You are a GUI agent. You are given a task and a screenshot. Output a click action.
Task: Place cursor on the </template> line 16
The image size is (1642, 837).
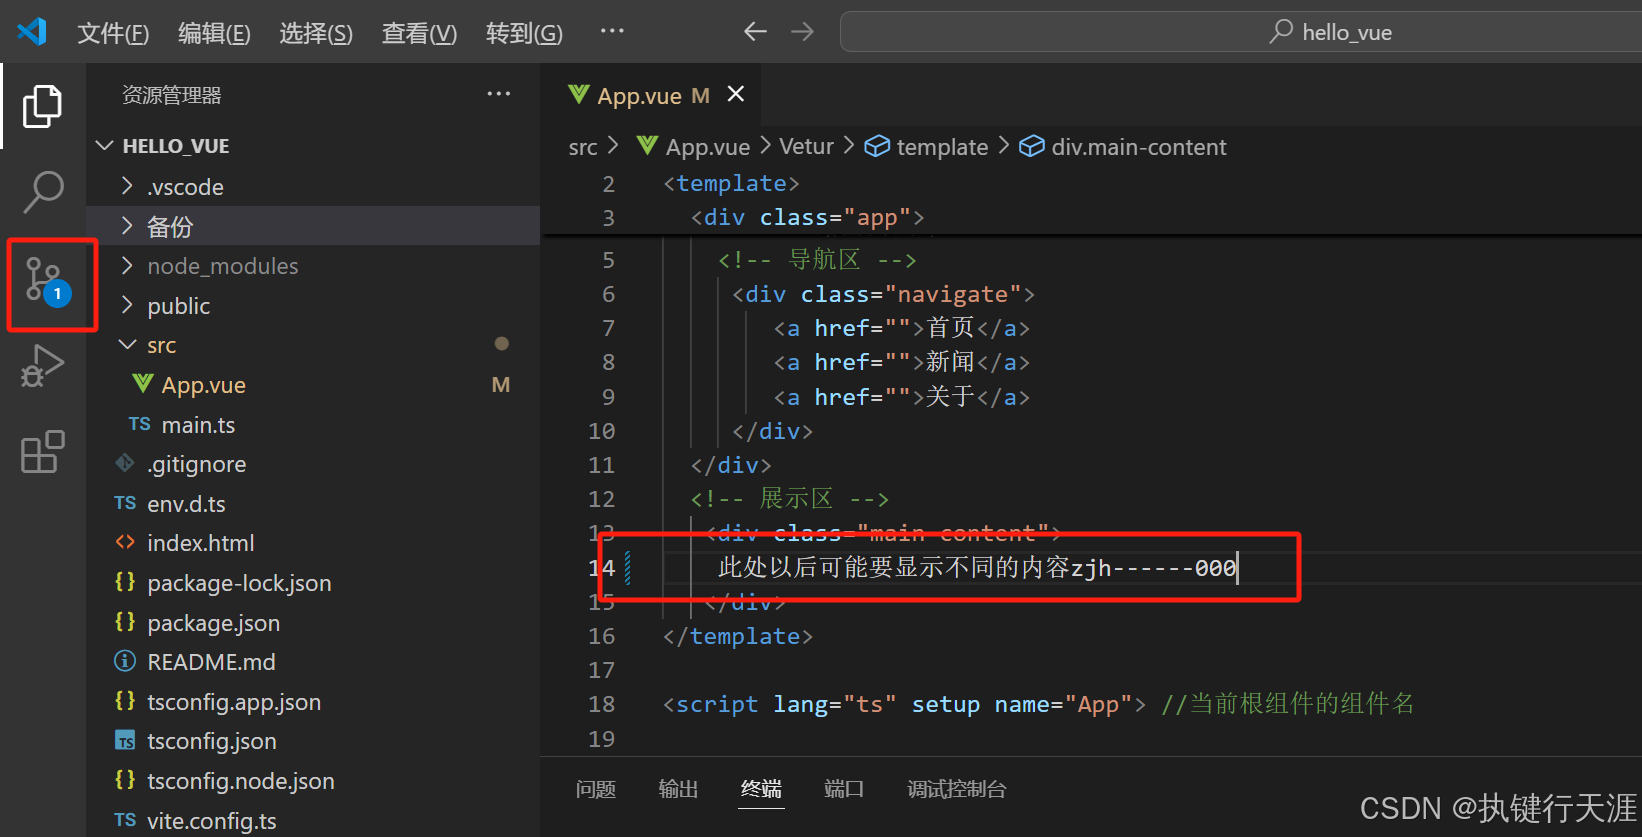point(738,636)
